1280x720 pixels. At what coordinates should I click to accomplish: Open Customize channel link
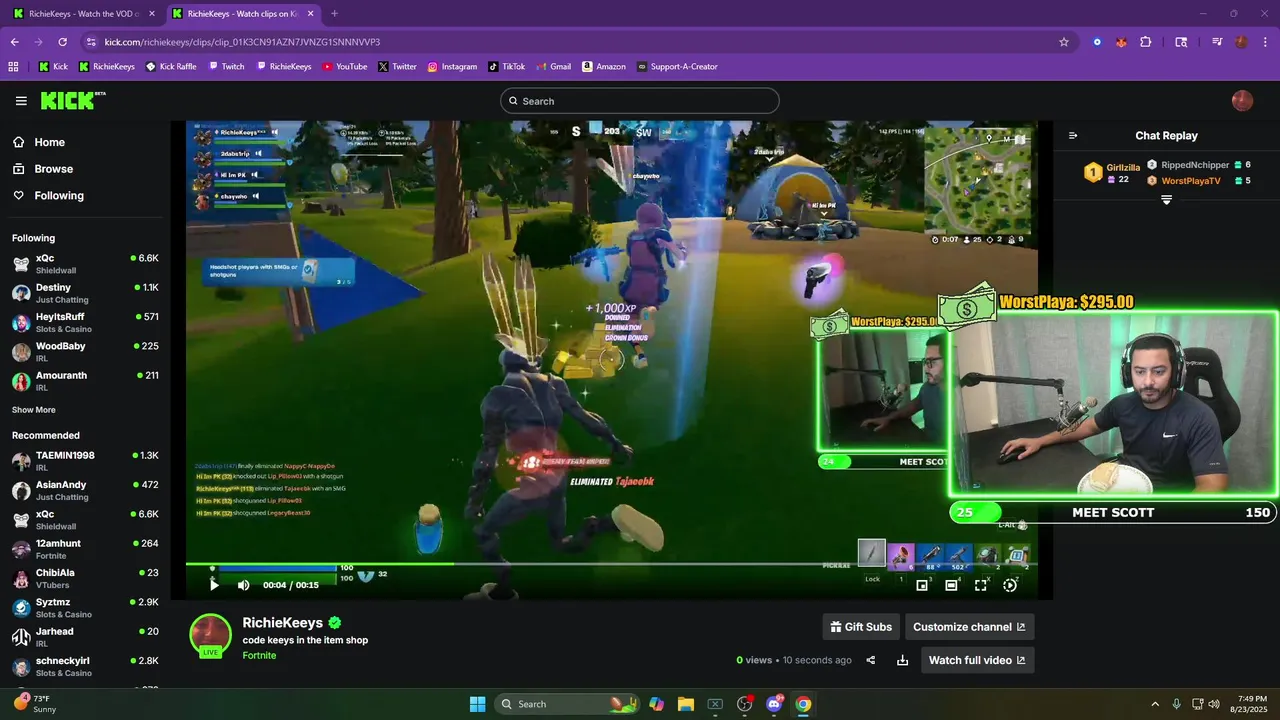coord(969,627)
